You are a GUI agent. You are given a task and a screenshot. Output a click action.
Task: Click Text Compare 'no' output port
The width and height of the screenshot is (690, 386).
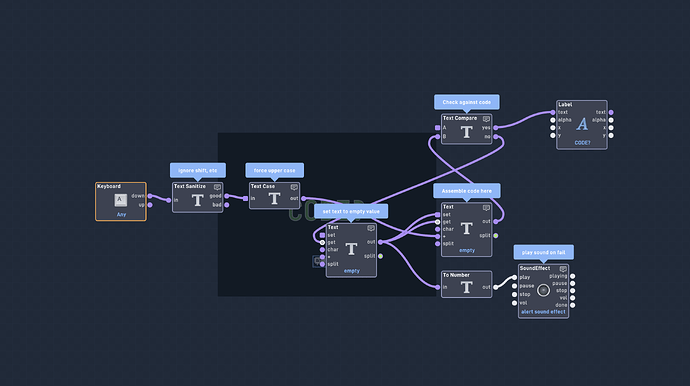[x=496, y=137]
